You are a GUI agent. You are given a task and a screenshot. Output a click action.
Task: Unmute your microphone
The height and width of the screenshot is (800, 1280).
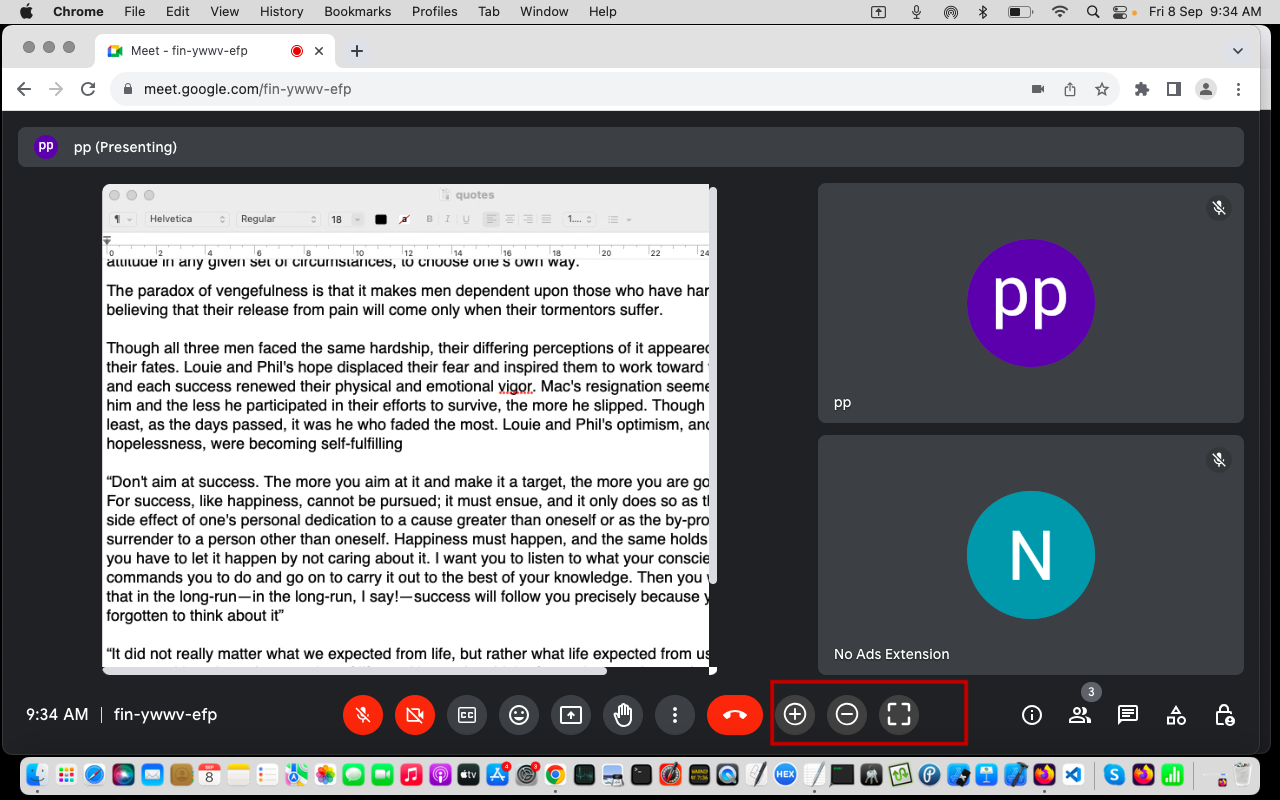click(363, 714)
